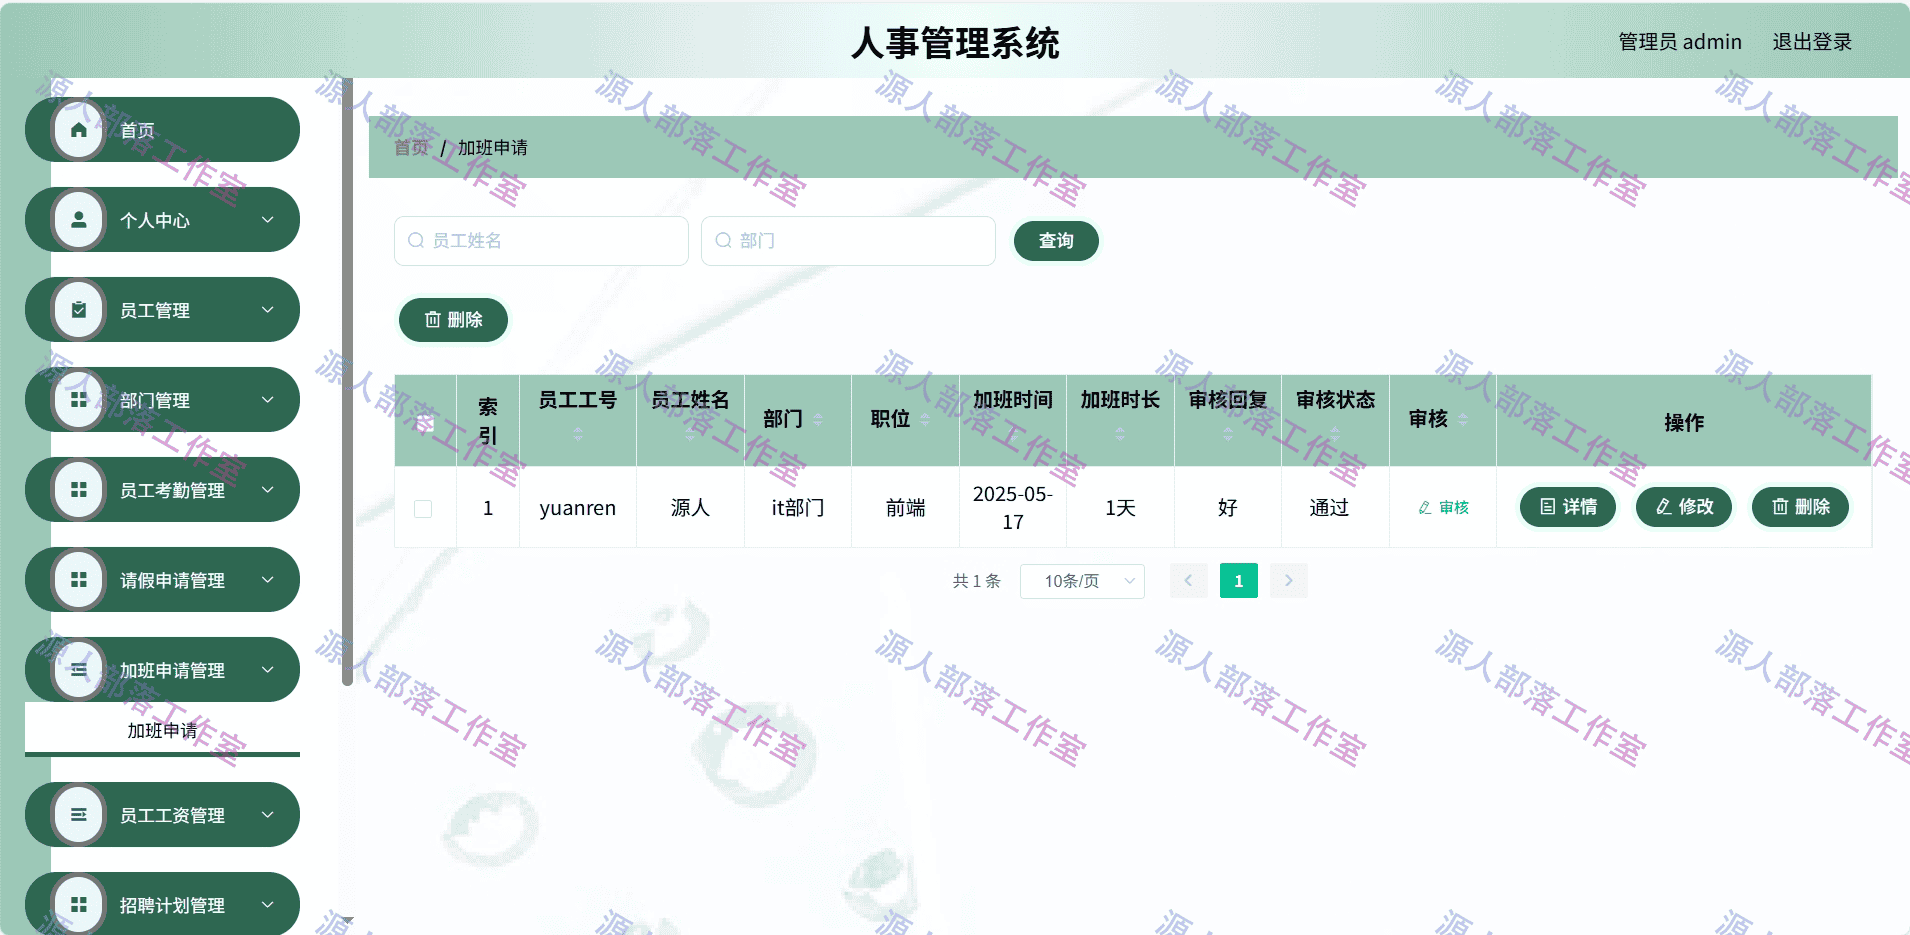Click the employee ID cell 'yuanren'
This screenshot has width=1910, height=935.
click(x=578, y=508)
